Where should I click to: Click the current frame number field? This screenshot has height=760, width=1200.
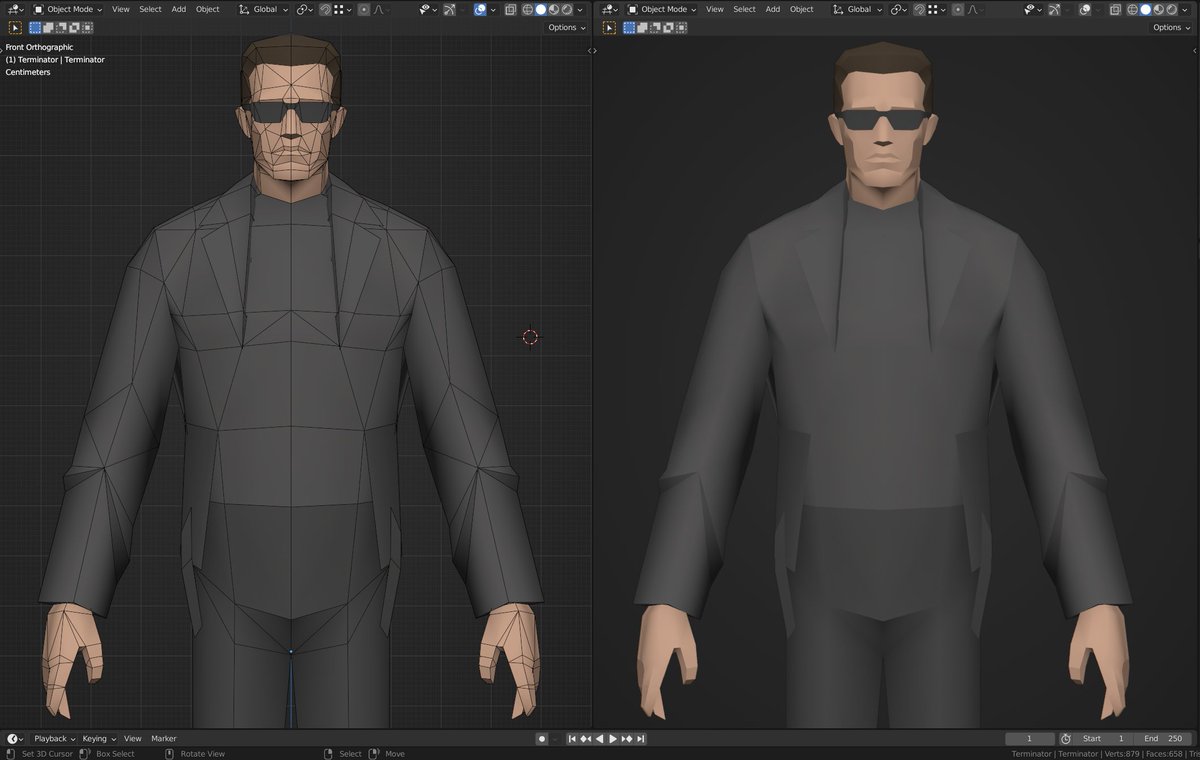[1029, 739]
